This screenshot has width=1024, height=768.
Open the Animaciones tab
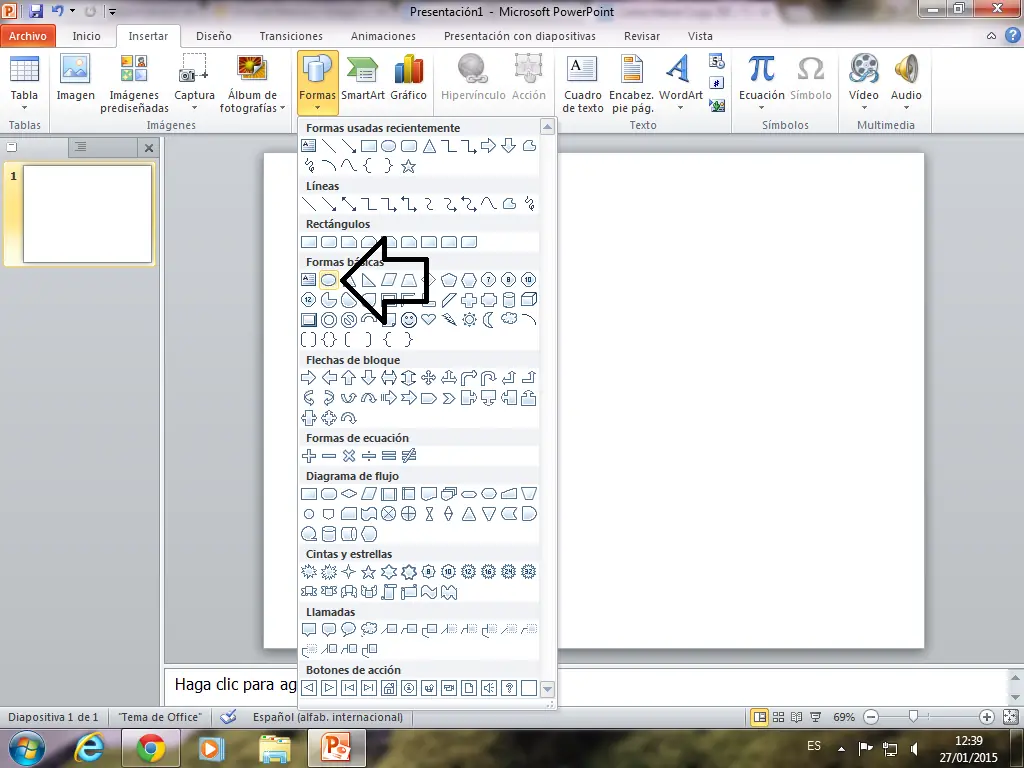383,36
